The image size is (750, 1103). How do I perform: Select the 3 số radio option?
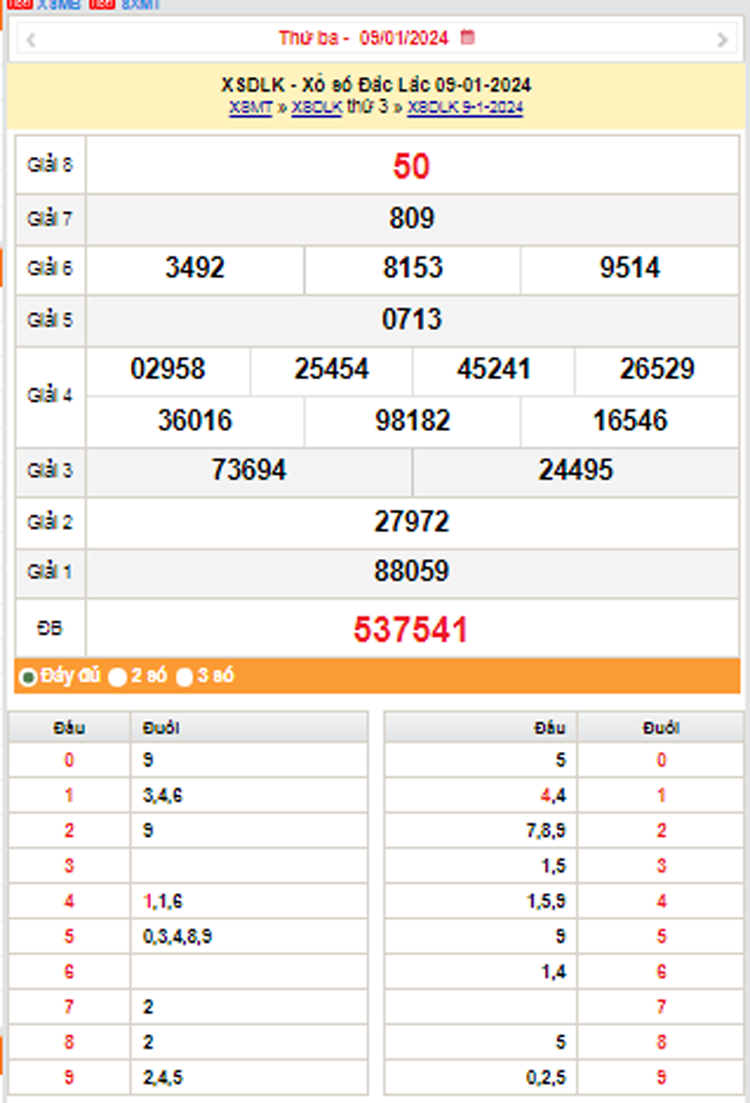click(x=184, y=677)
